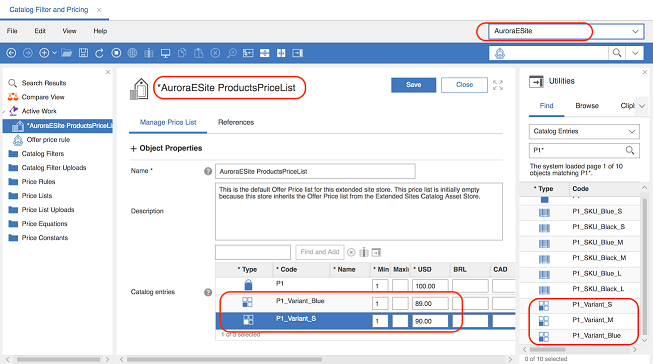This screenshot has height=364, width=653.
Task: Open Compare View in the explorer
Action: pyautogui.click(x=43, y=97)
